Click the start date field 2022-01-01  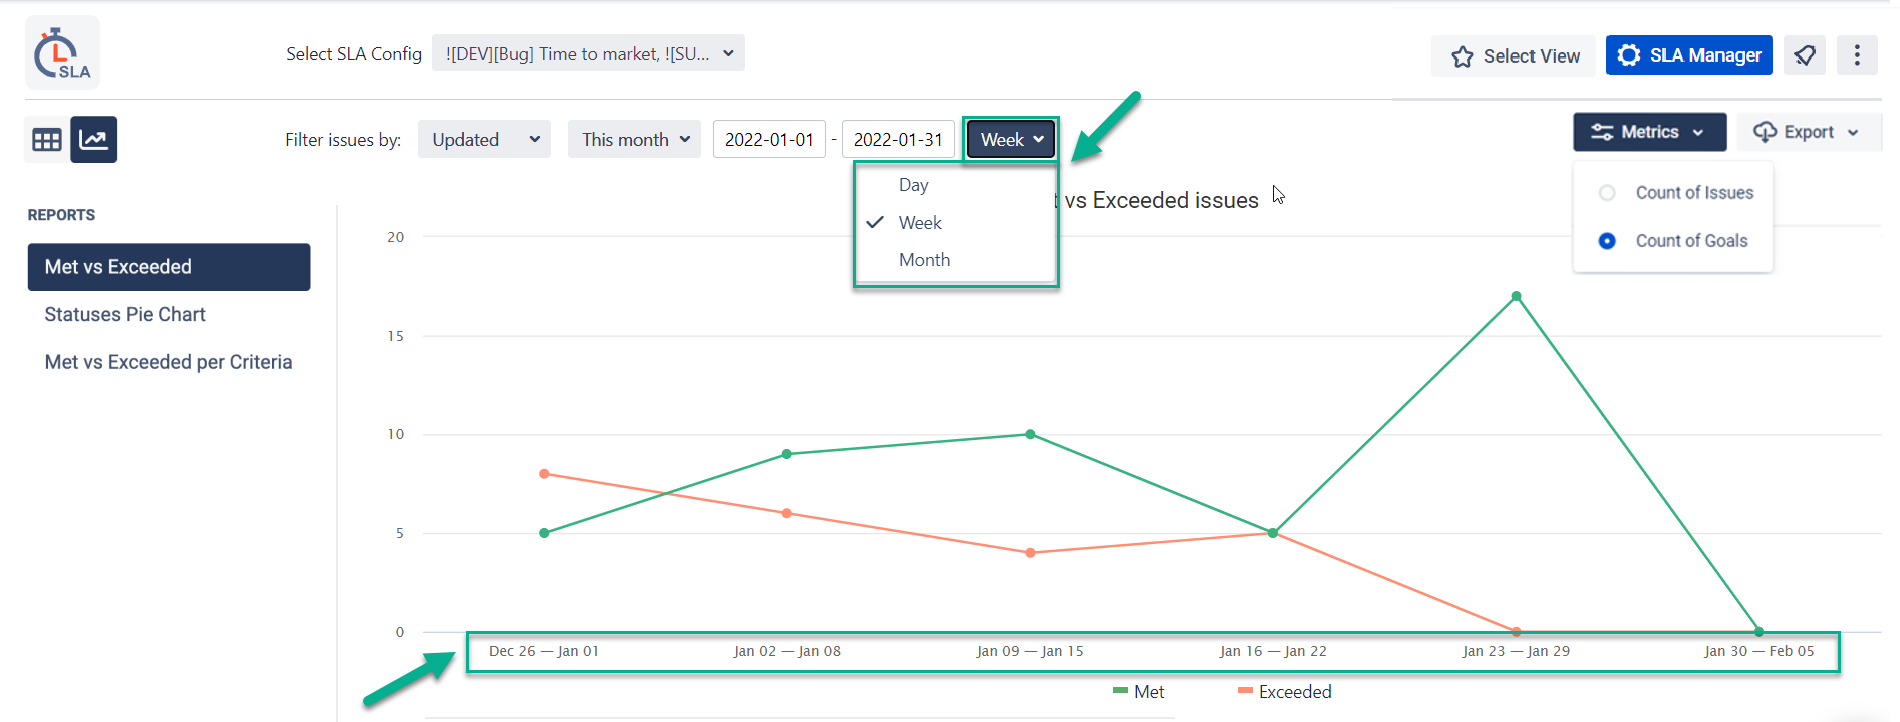[769, 140]
